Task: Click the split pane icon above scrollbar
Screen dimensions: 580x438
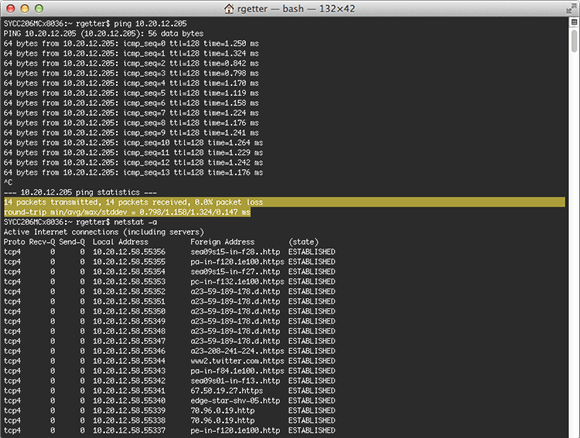Action: coord(574,22)
